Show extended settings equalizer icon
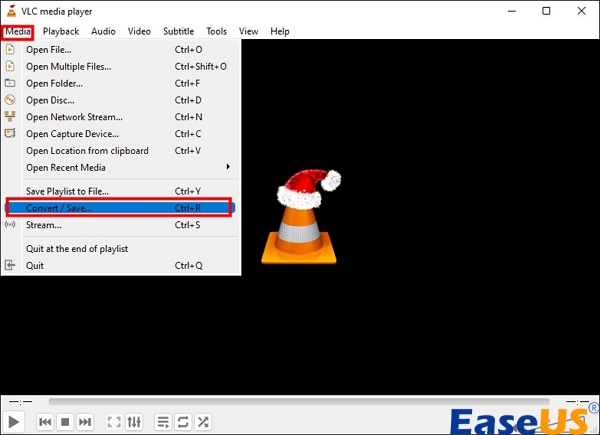Image resolution: width=600 pixels, height=435 pixels. pos(134,422)
